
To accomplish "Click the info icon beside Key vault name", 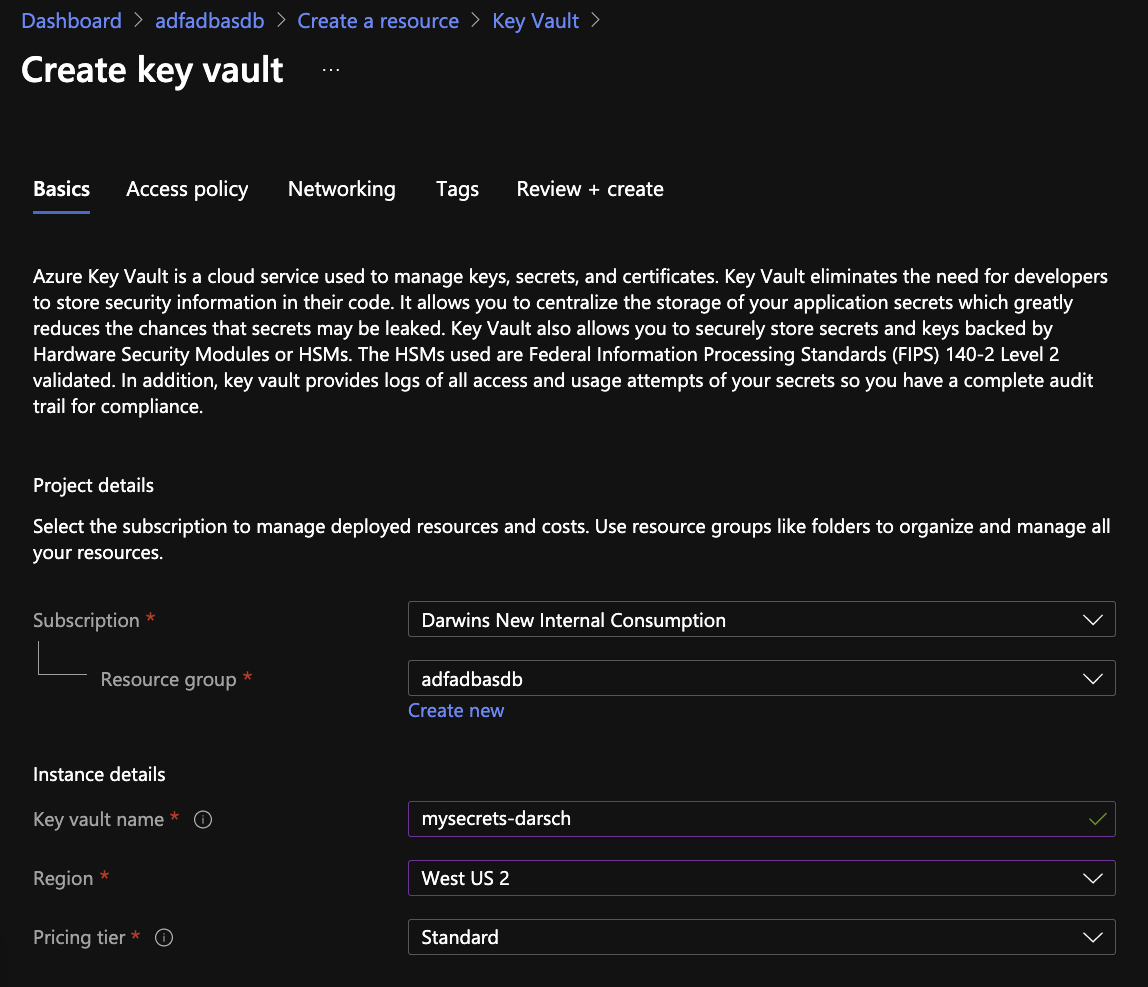I will click(x=203, y=819).
